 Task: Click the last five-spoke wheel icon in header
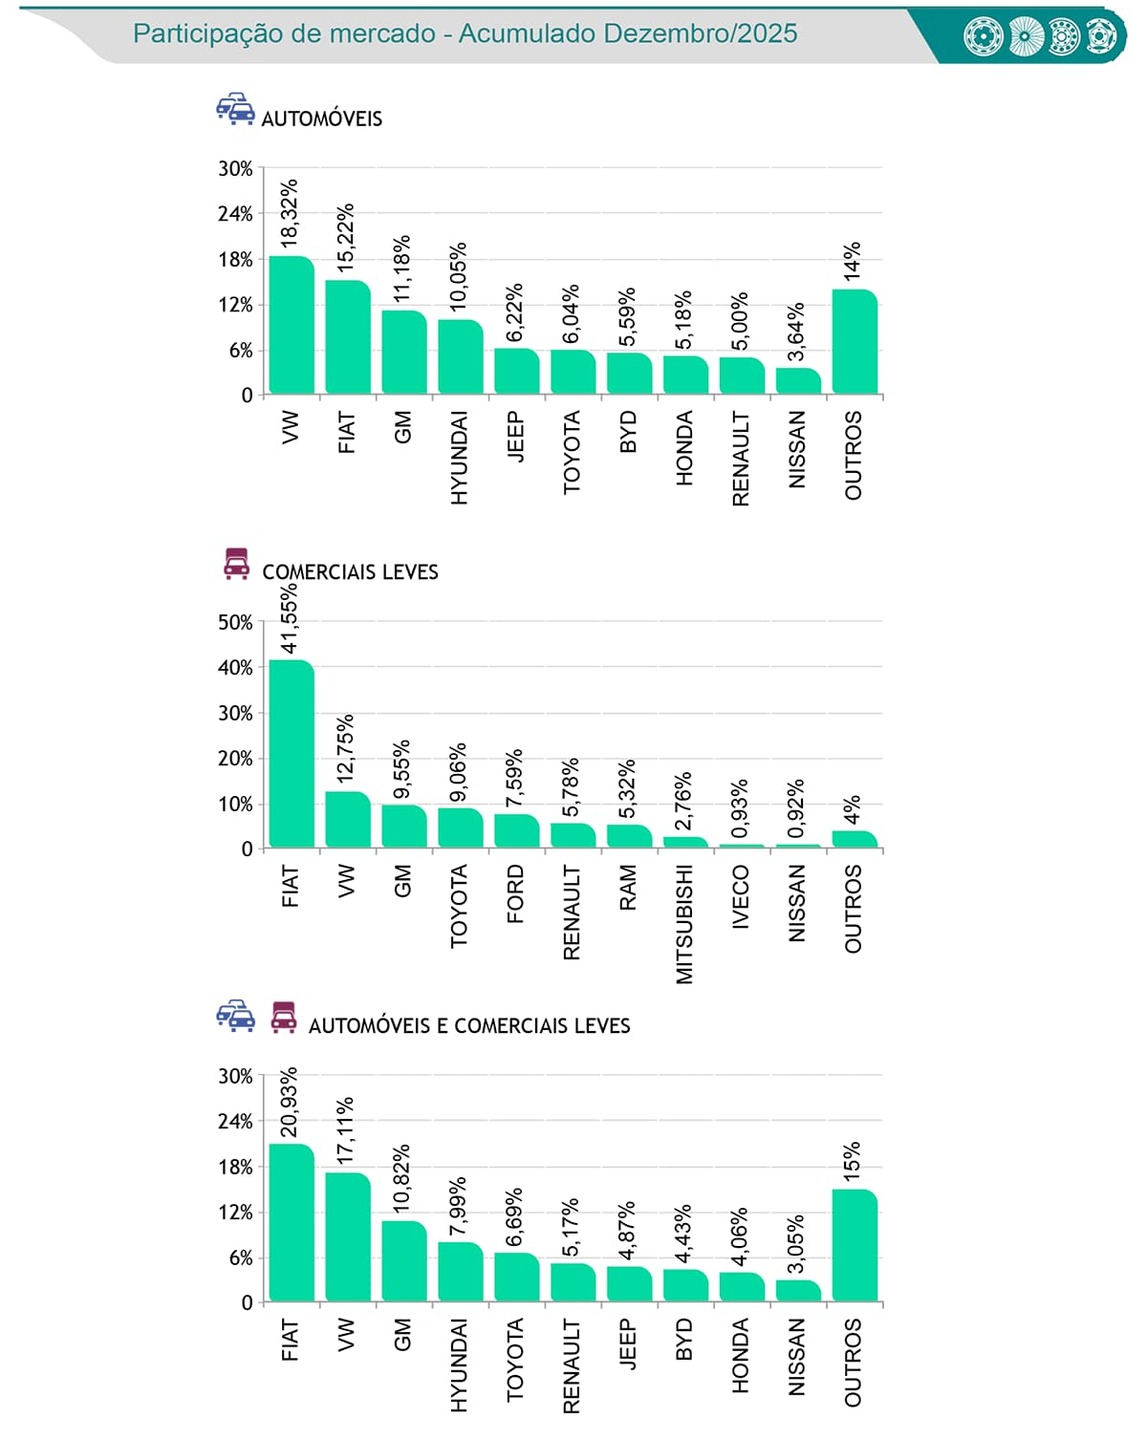pos(1104,37)
